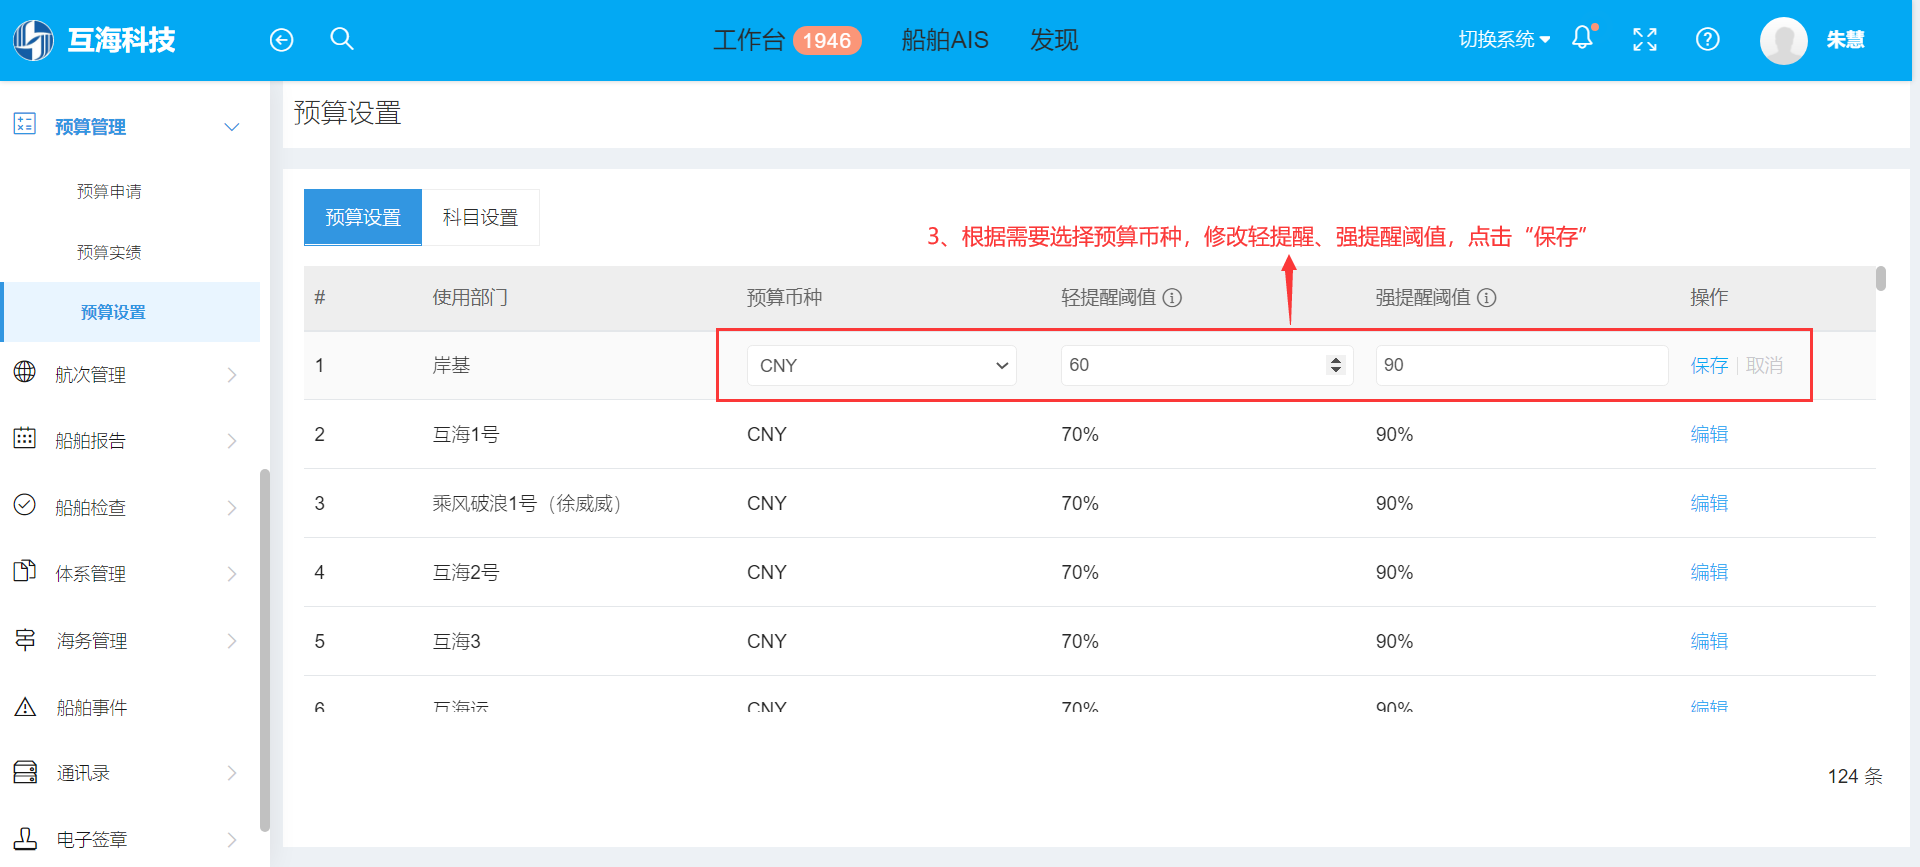Open the help question mark icon
This screenshot has width=1920, height=867.
(x=1708, y=39)
